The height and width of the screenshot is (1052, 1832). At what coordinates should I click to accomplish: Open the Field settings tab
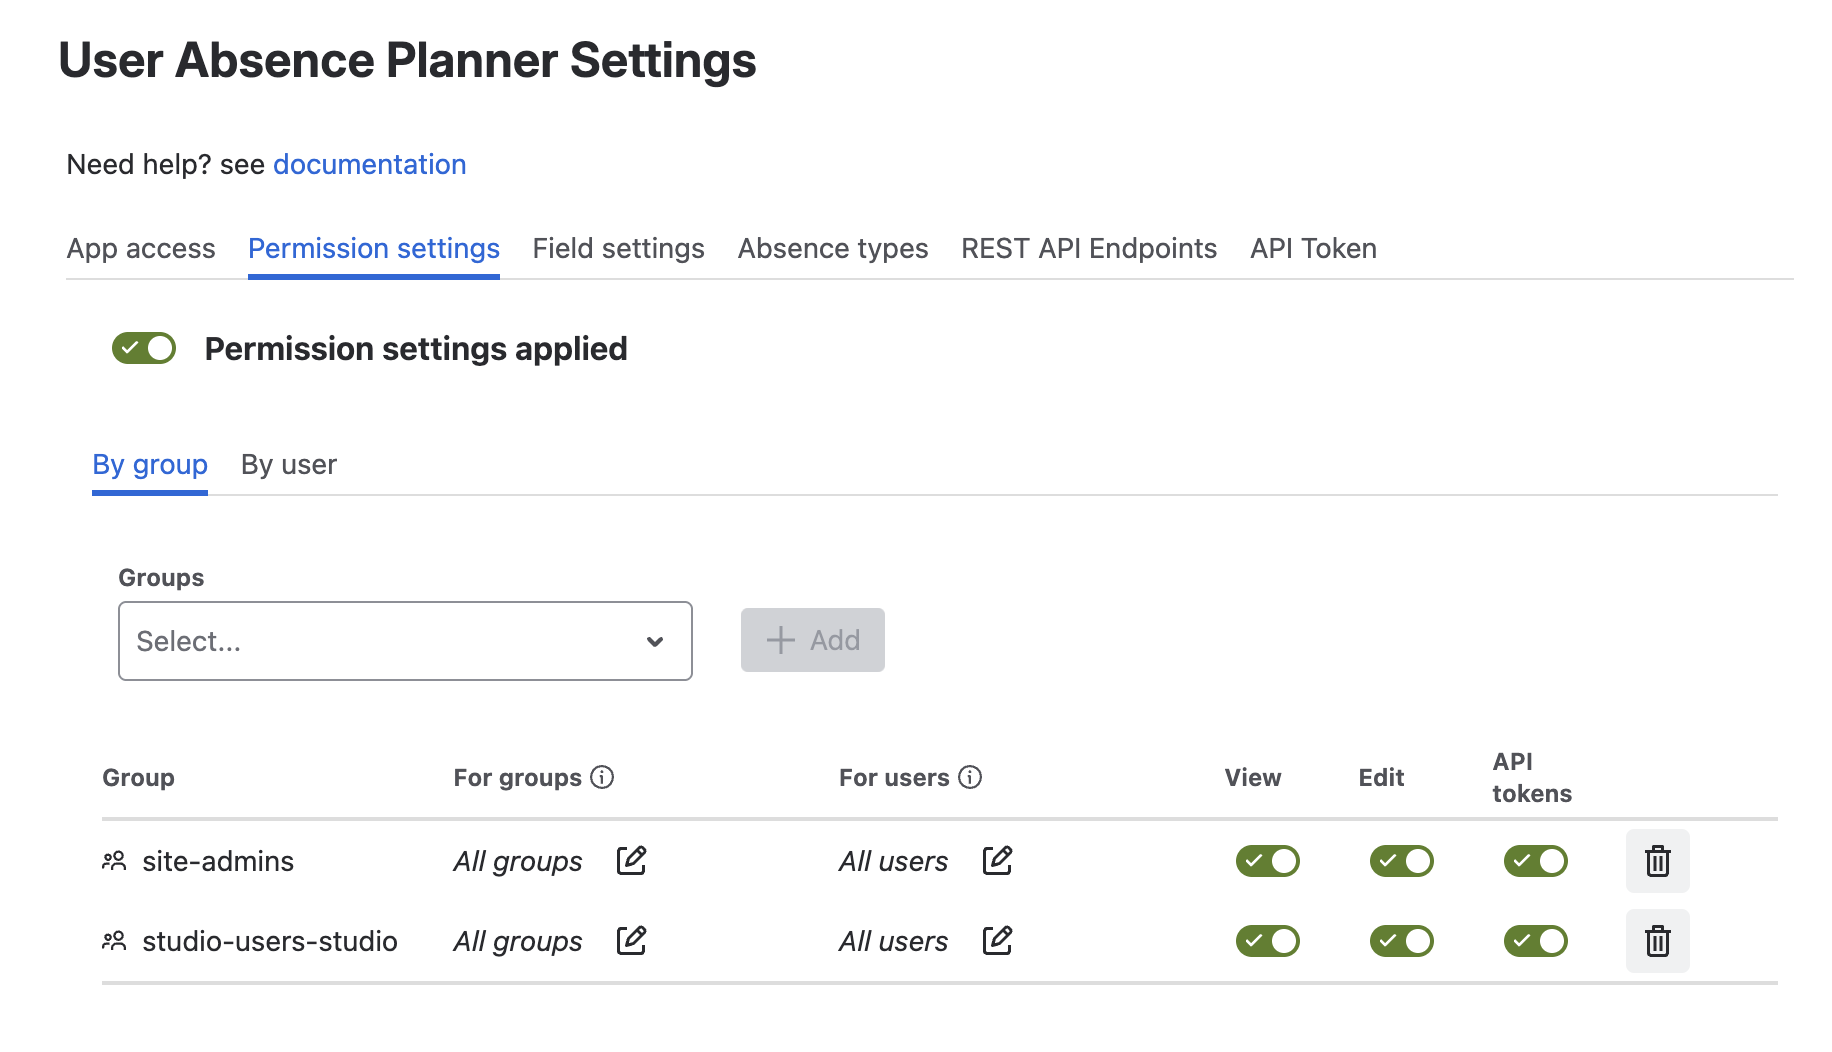click(618, 248)
